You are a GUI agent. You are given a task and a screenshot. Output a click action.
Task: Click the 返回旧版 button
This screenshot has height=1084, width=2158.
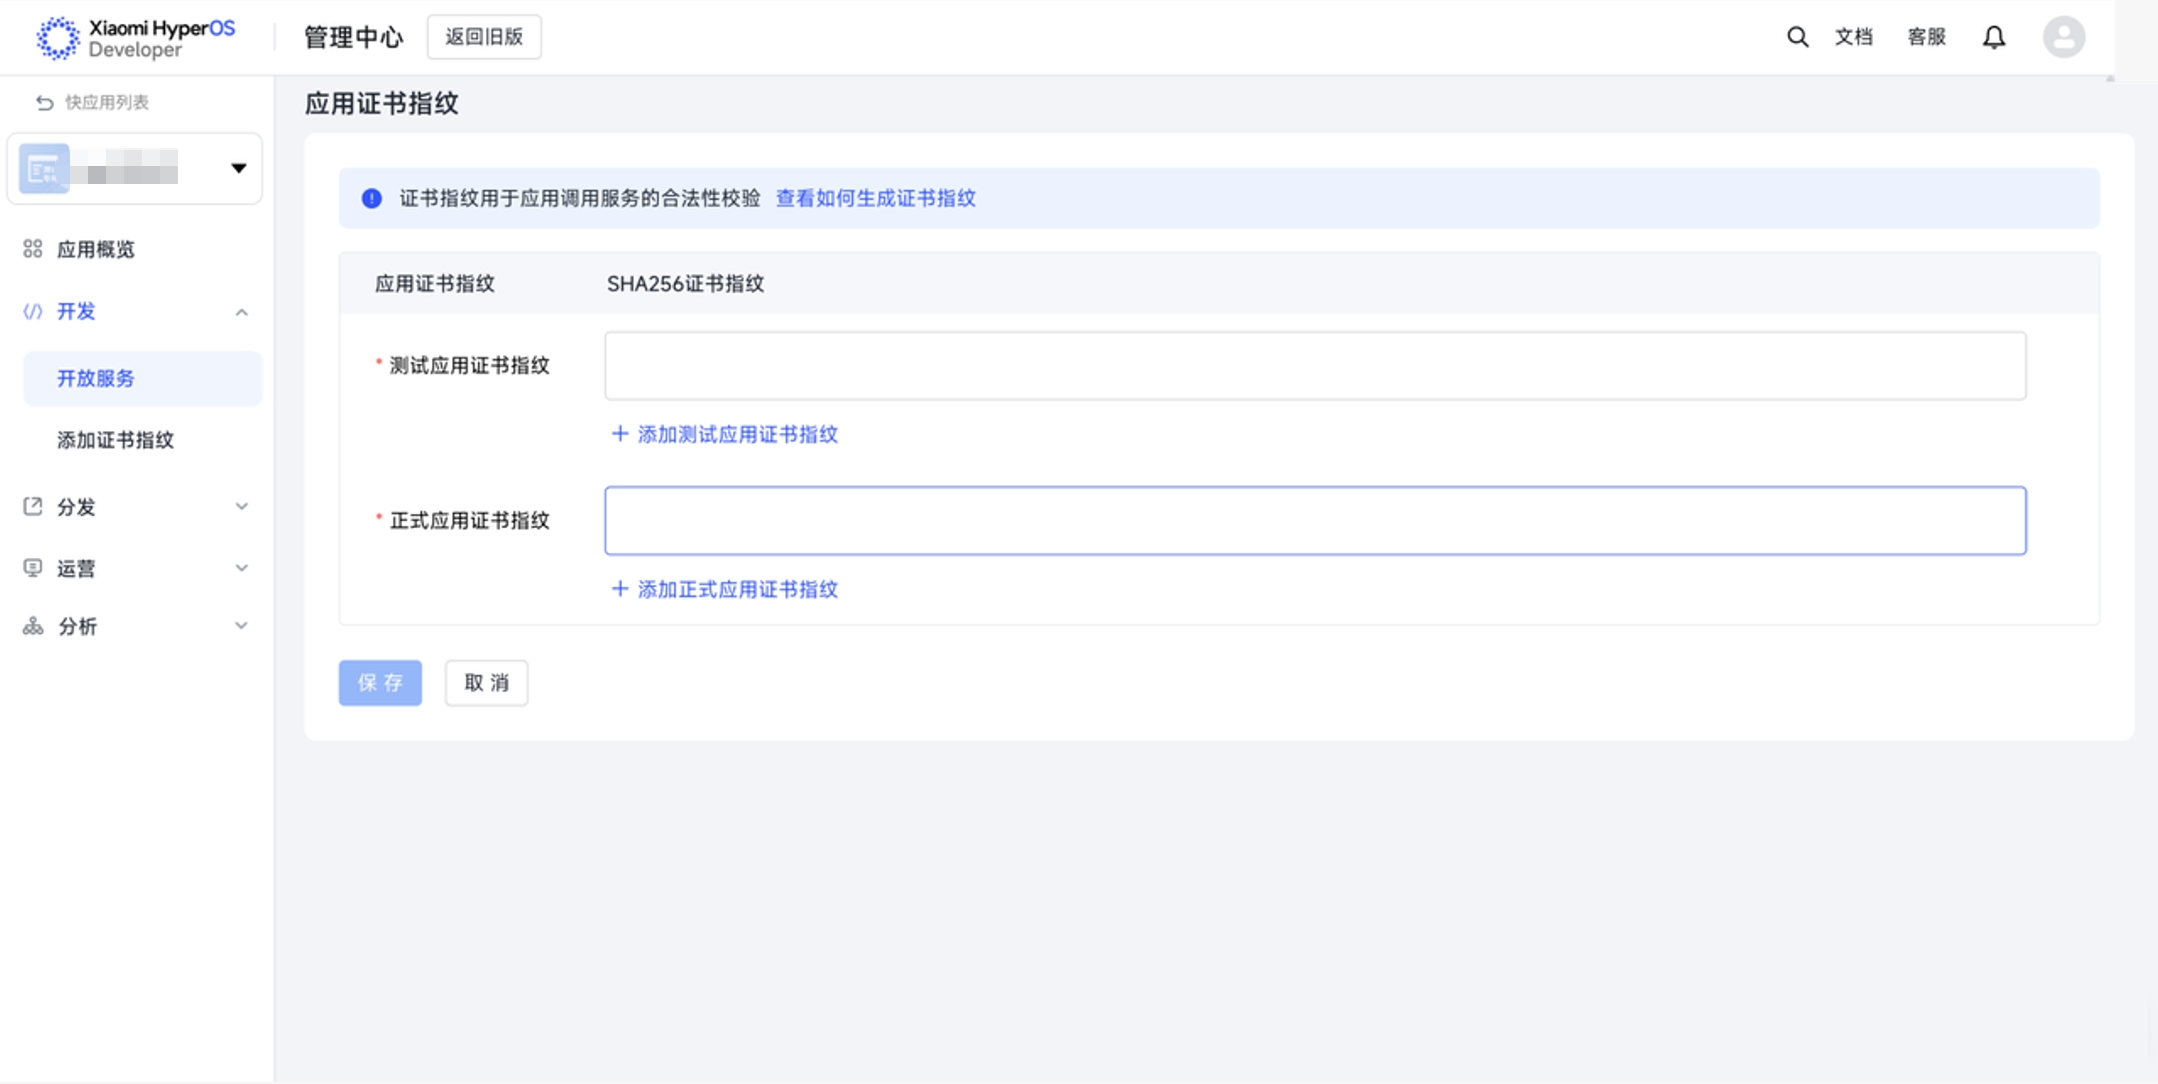coord(484,37)
